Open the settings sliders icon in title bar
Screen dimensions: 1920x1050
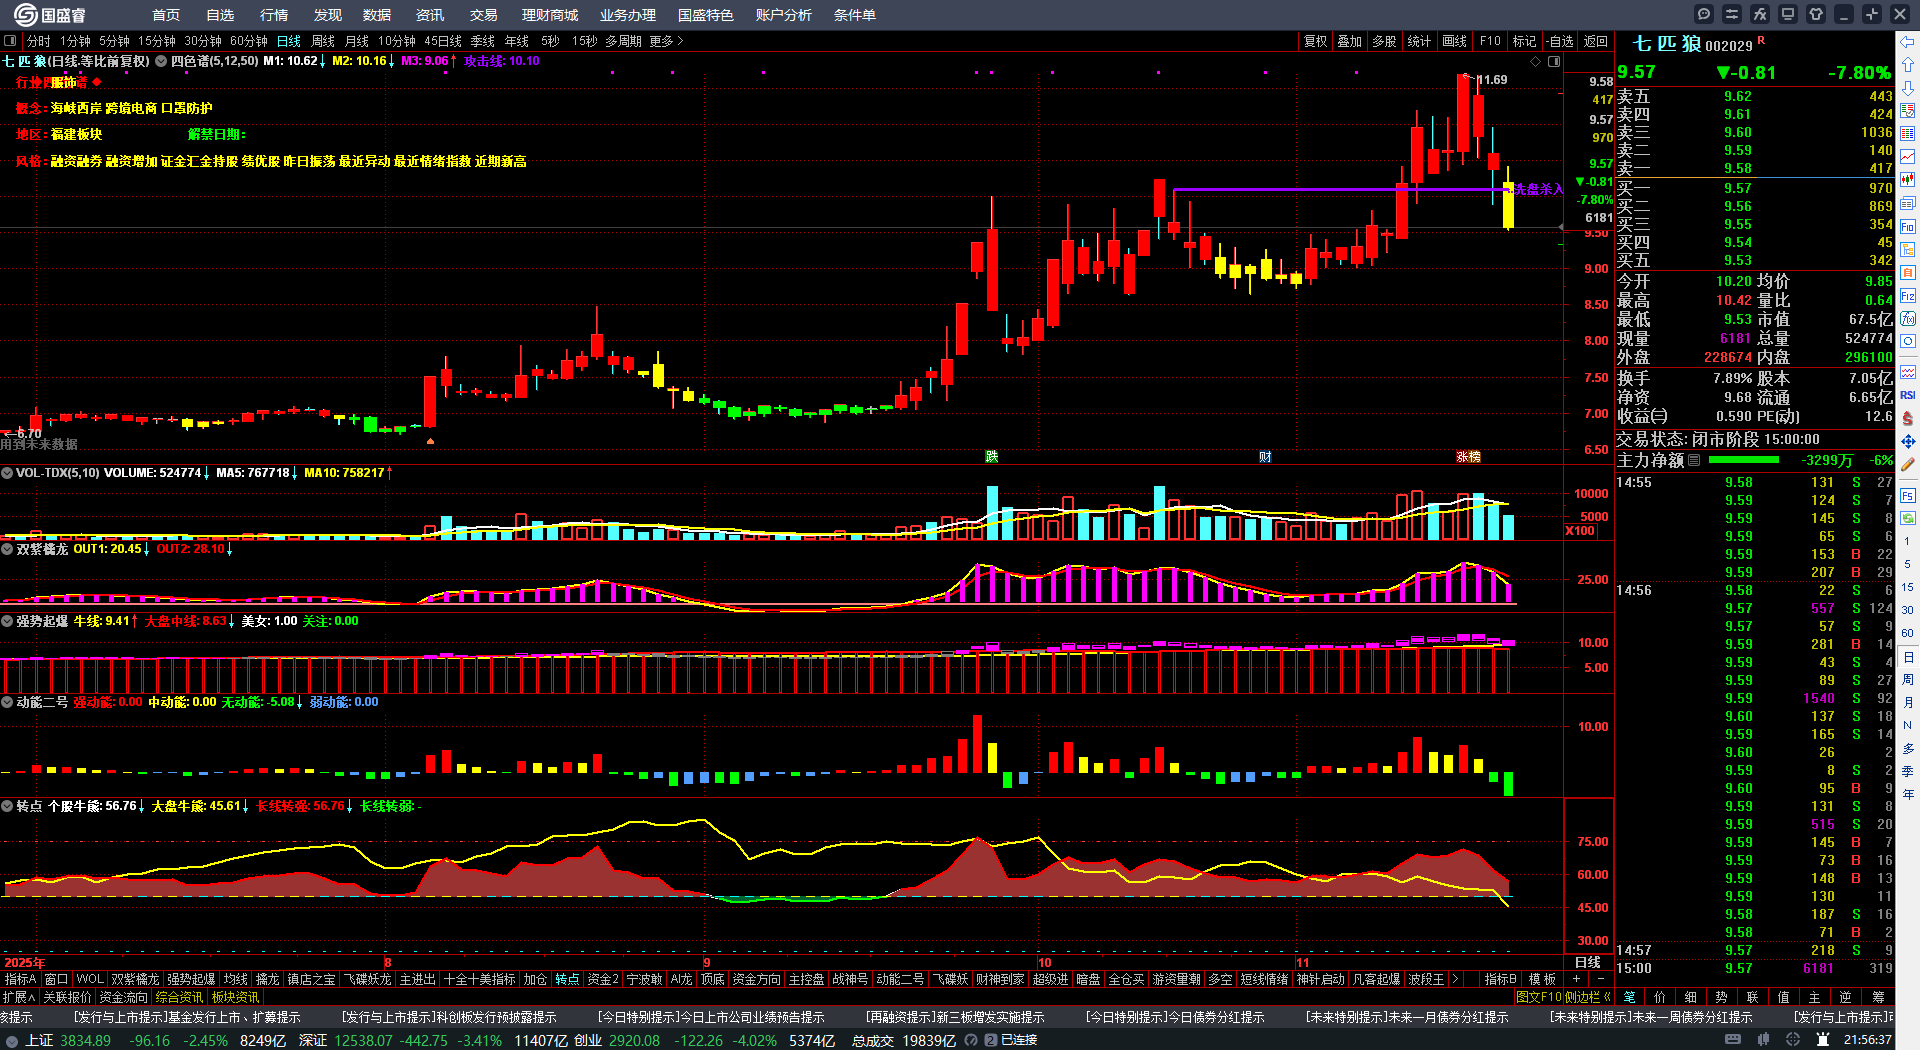[1732, 14]
